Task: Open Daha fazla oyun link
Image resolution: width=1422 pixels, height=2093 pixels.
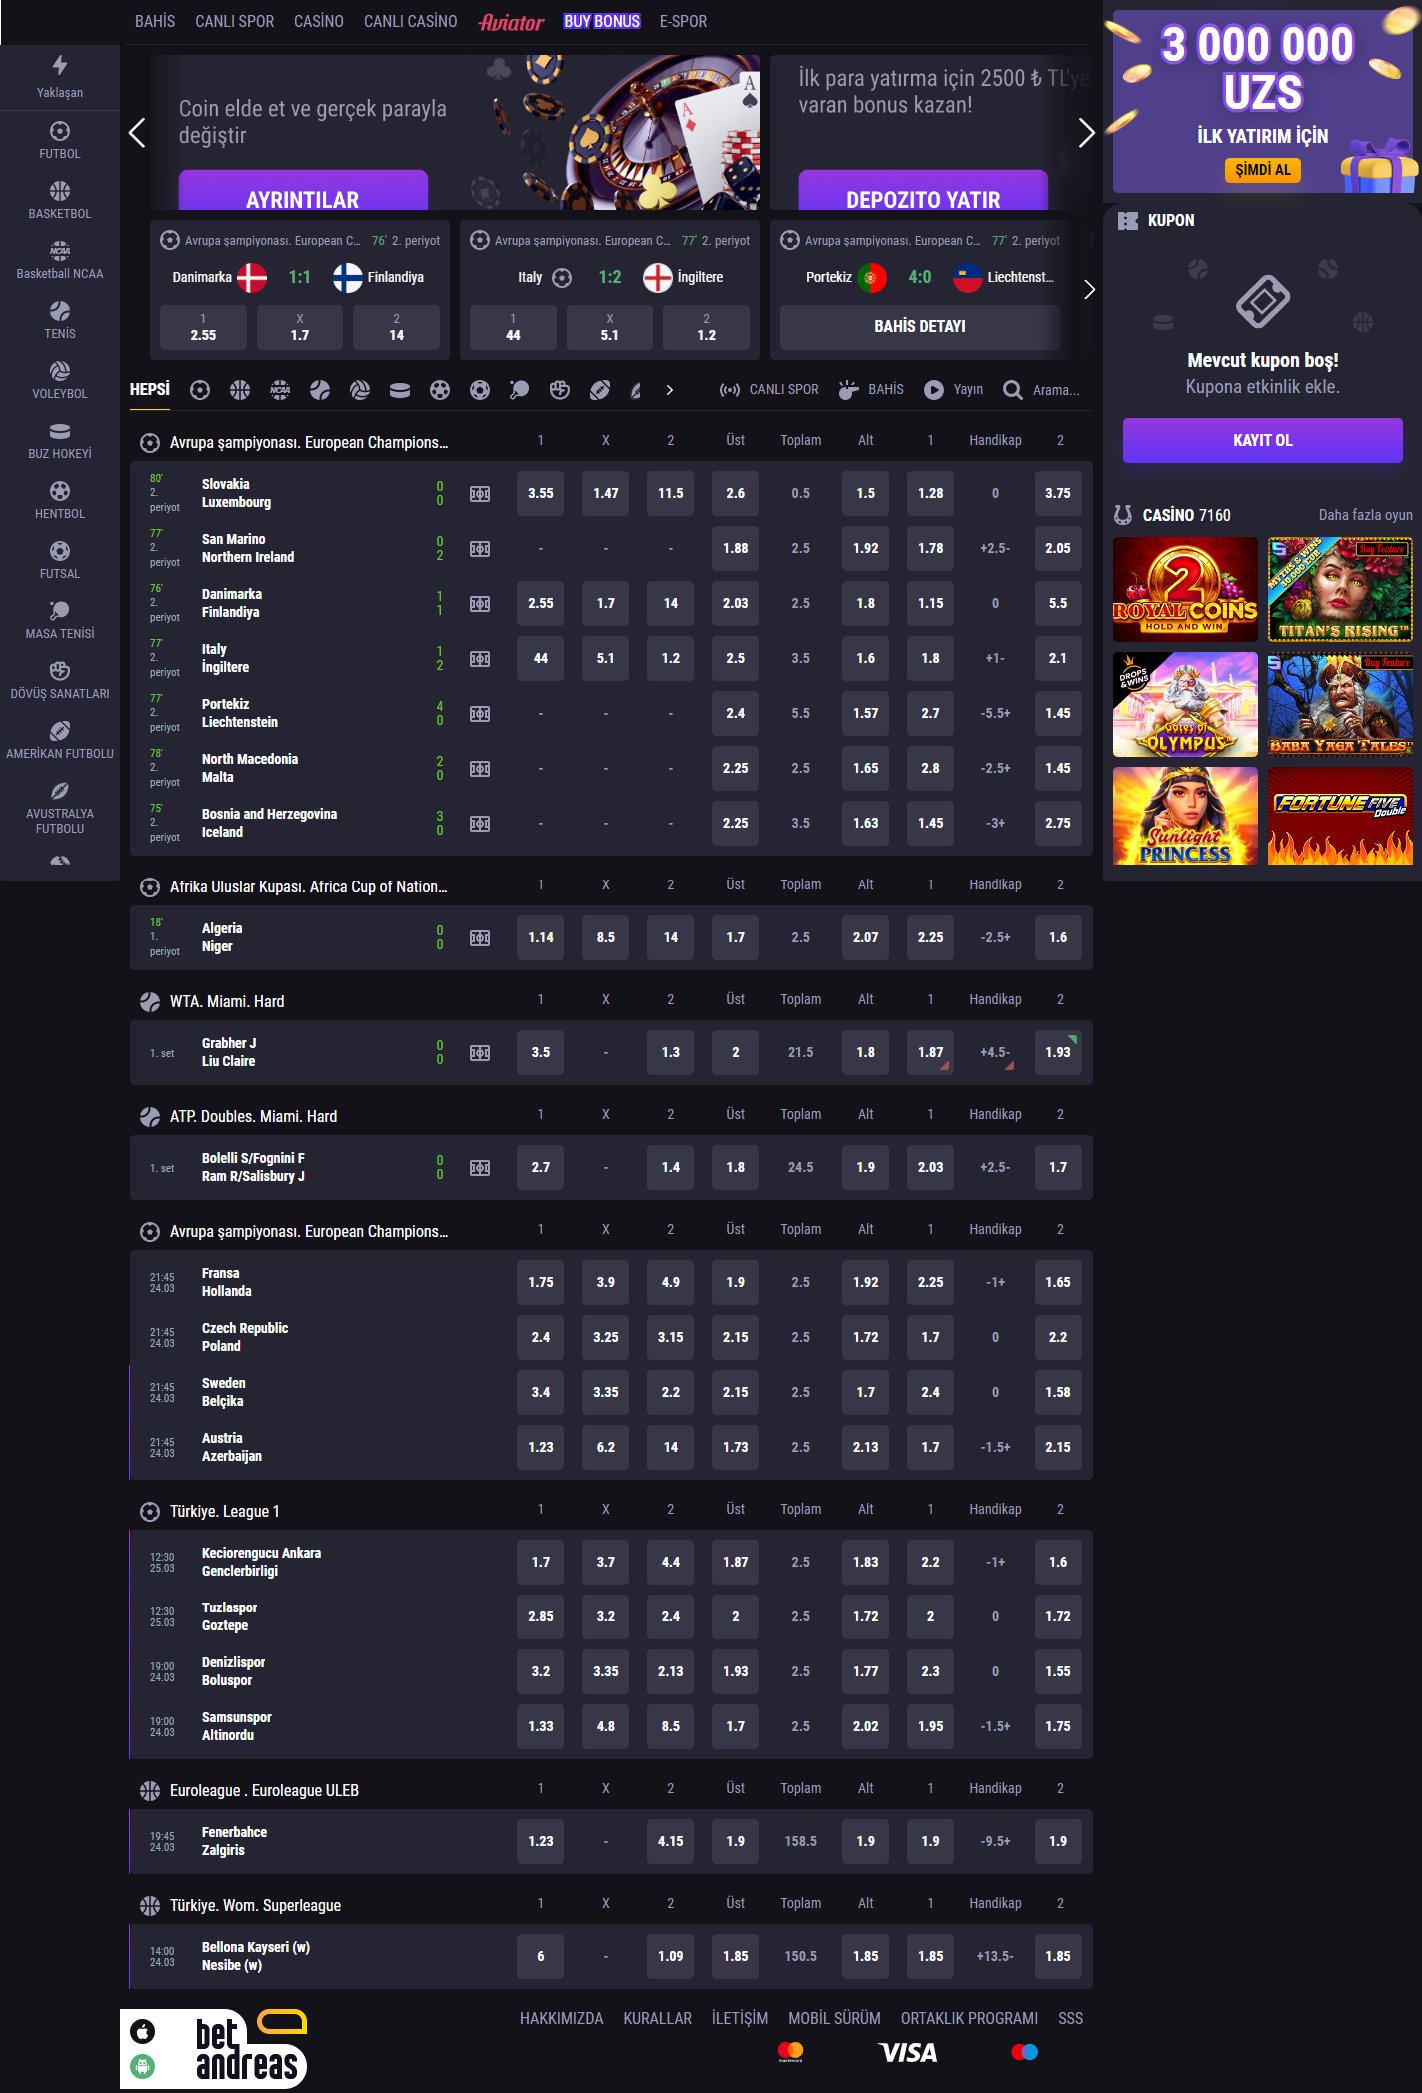Action: pyautogui.click(x=1365, y=515)
